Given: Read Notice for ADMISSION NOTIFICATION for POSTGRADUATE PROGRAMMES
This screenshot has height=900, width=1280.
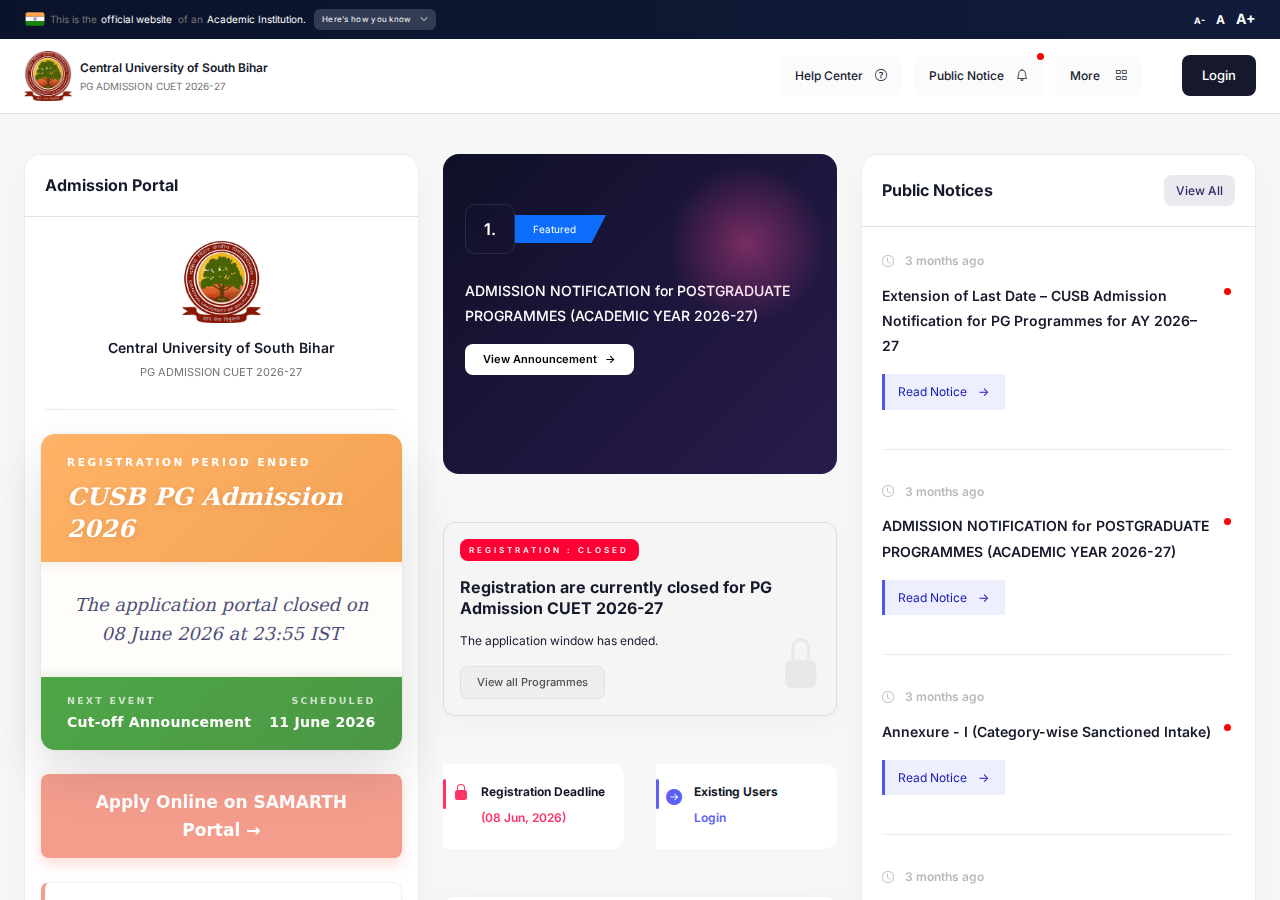Looking at the screenshot, I should tap(943, 598).
